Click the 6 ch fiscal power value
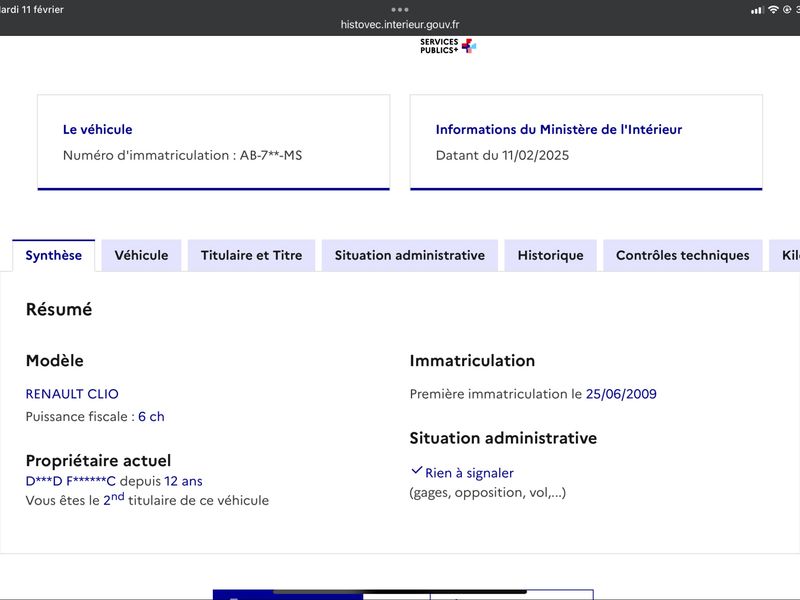The height and width of the screenshot is (600, 800). point(151,417)
